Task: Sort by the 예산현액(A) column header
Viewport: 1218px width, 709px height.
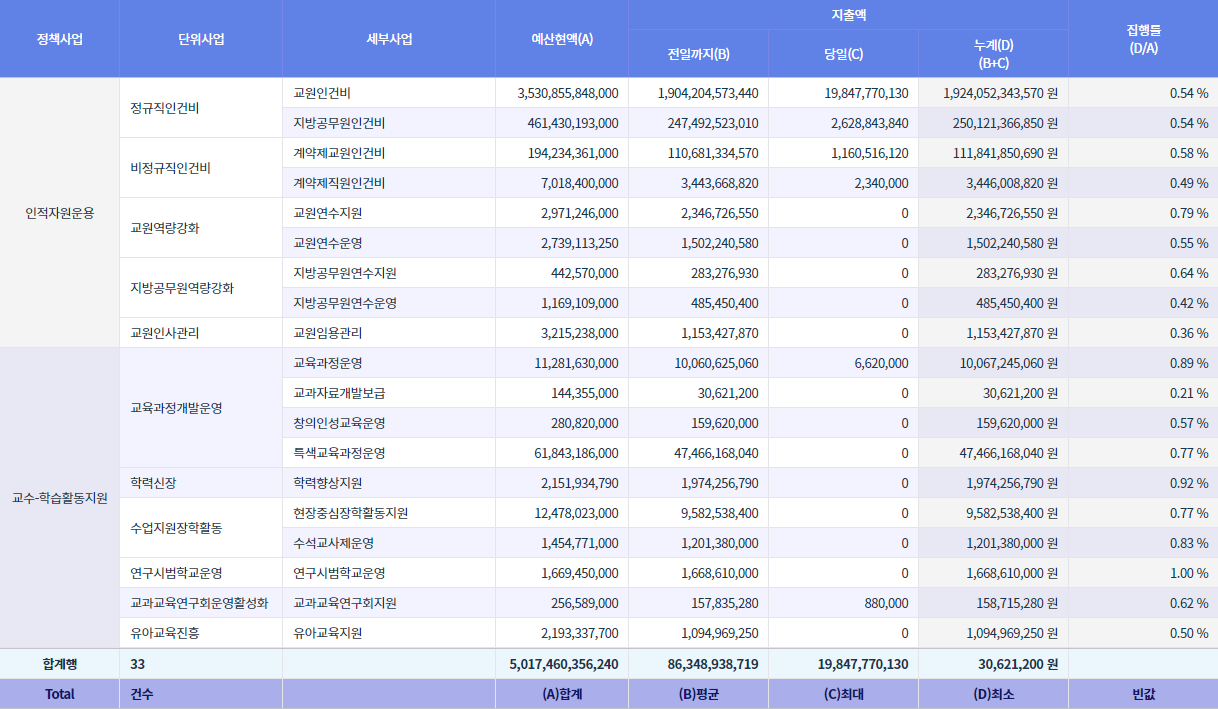Action: pos(561,39)
